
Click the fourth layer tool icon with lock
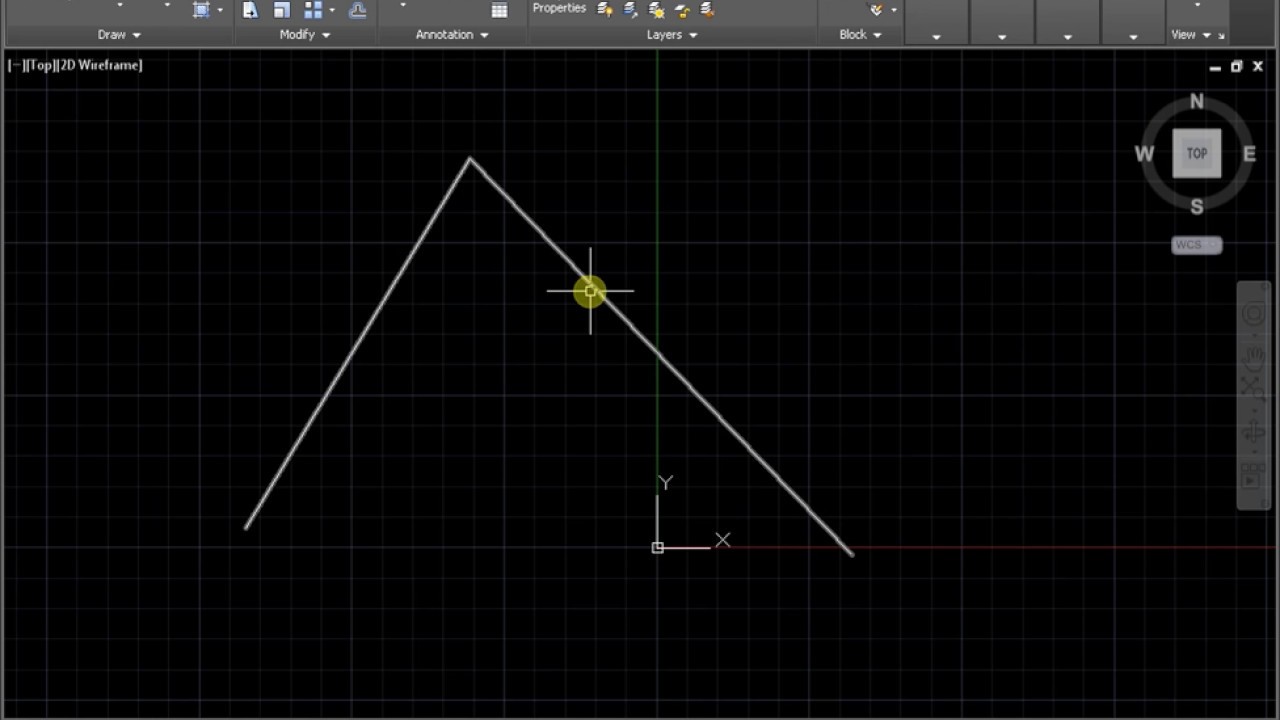[682, 10]
